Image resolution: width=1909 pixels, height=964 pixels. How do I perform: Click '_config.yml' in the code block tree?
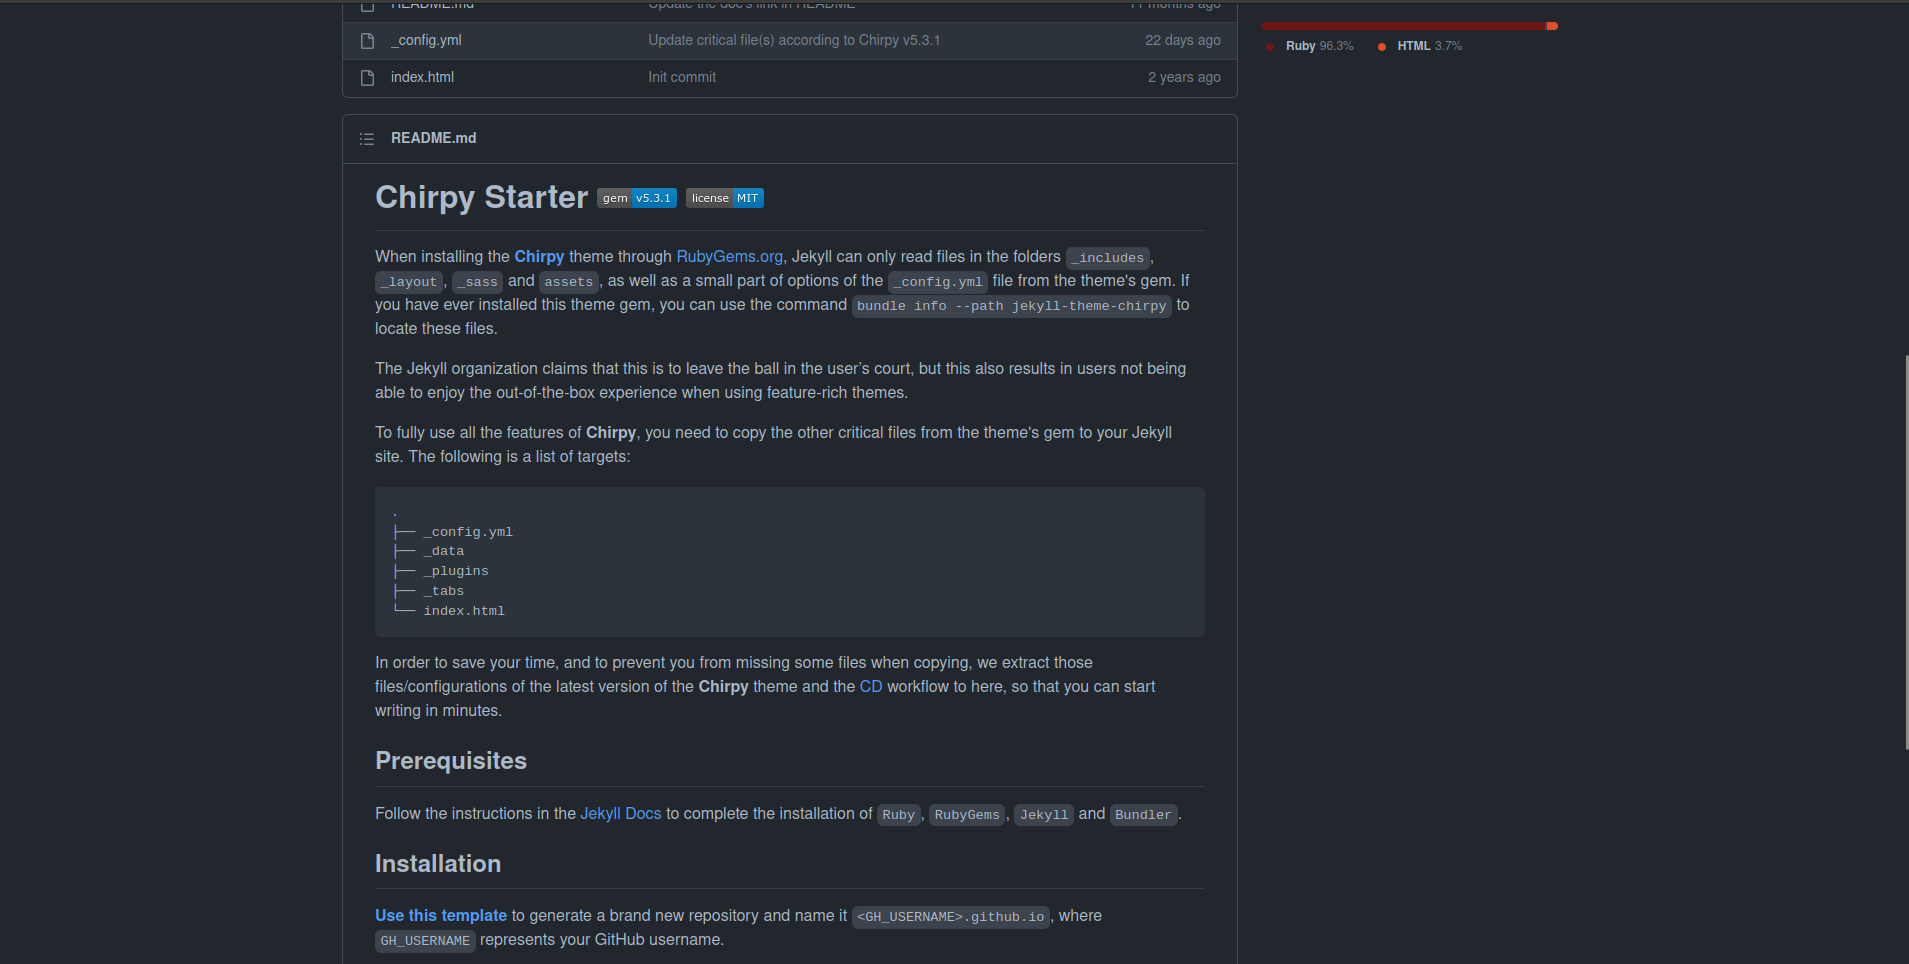click(468, 532)
